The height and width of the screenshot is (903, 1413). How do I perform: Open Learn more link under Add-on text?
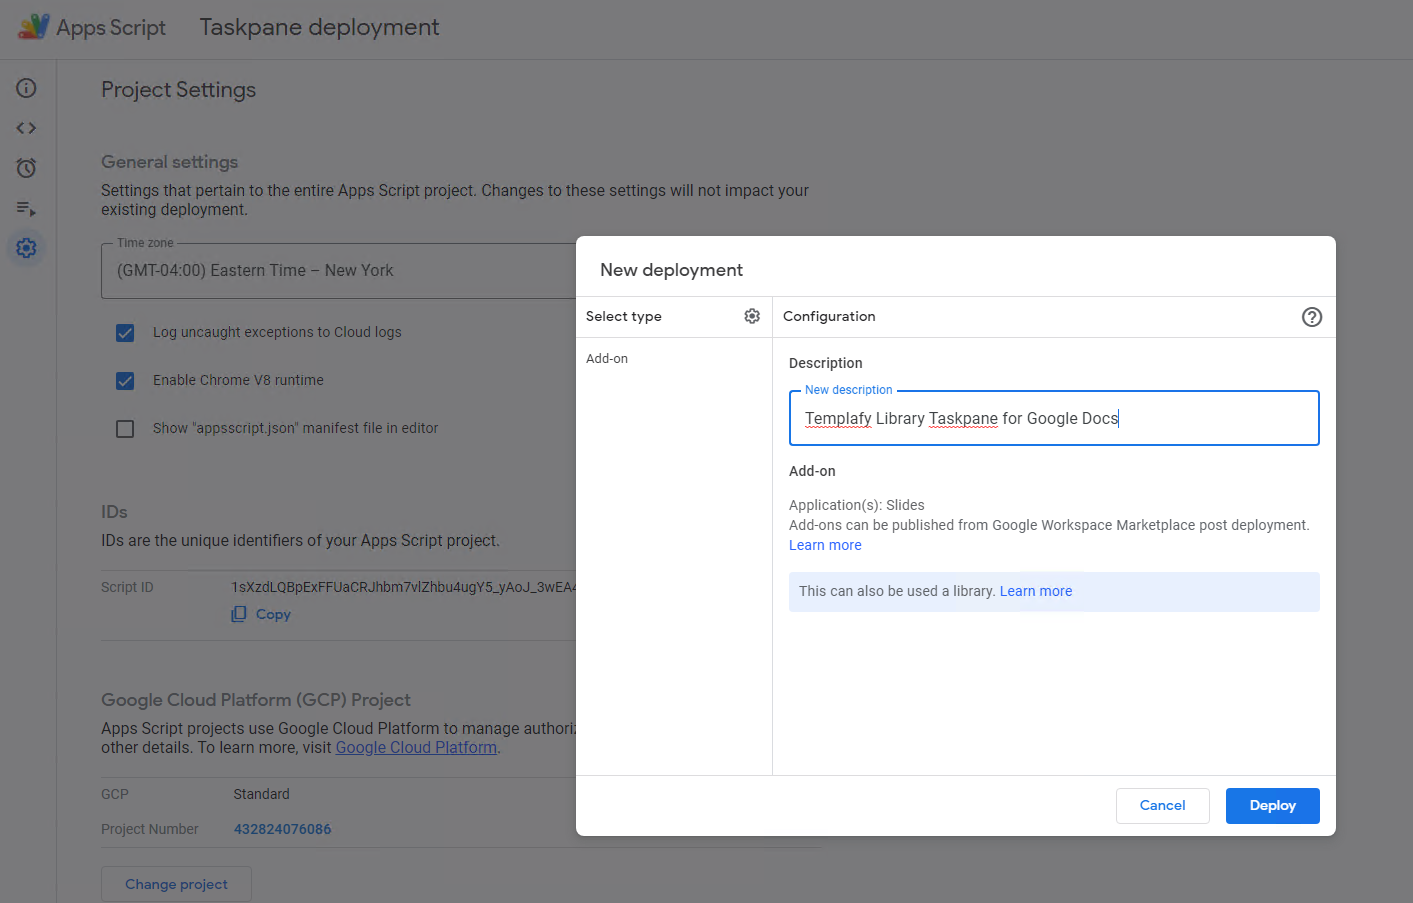click(x=825, y=545)
